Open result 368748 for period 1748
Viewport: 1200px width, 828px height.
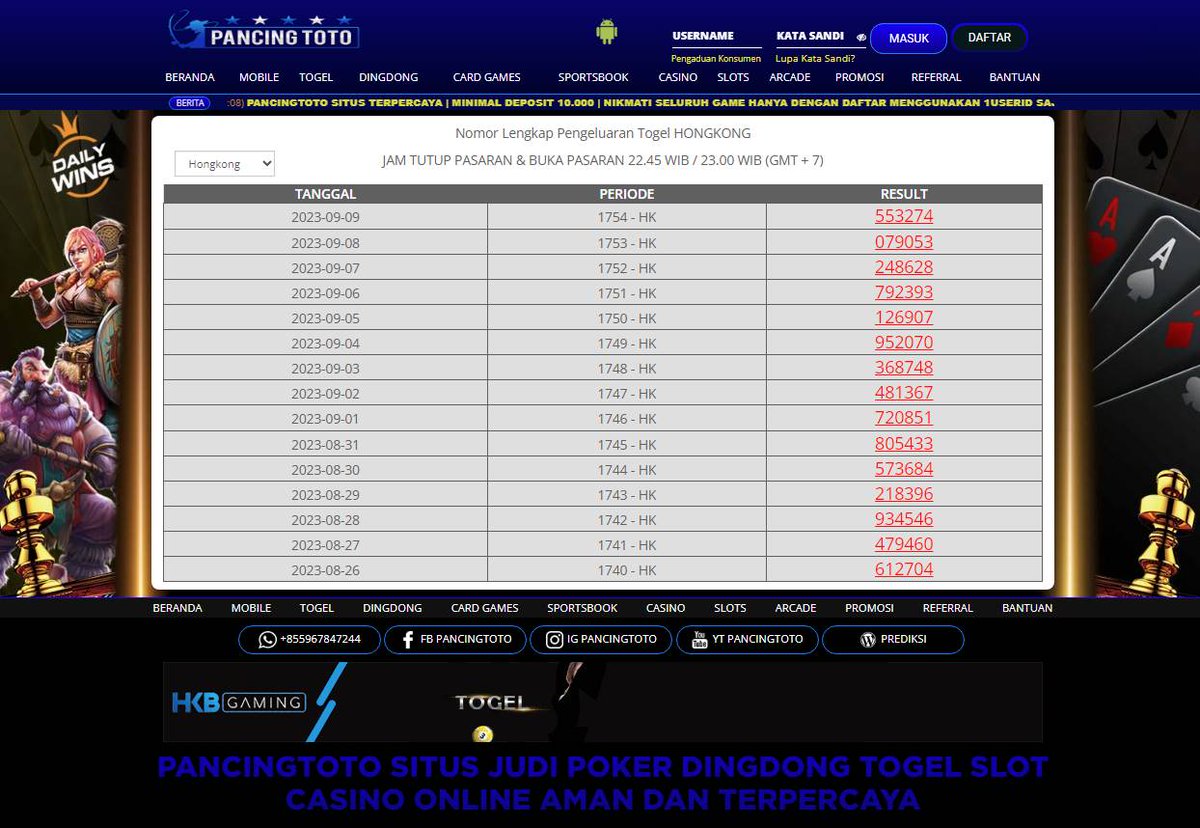tap(904, 367)
